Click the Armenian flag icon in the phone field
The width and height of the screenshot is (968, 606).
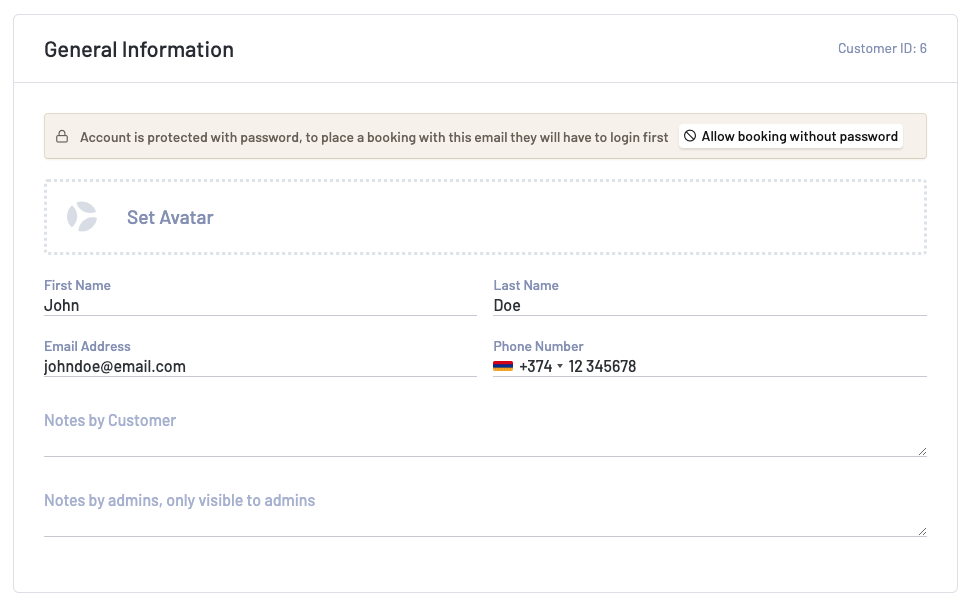pyautogui.click(x=503, y=367)
